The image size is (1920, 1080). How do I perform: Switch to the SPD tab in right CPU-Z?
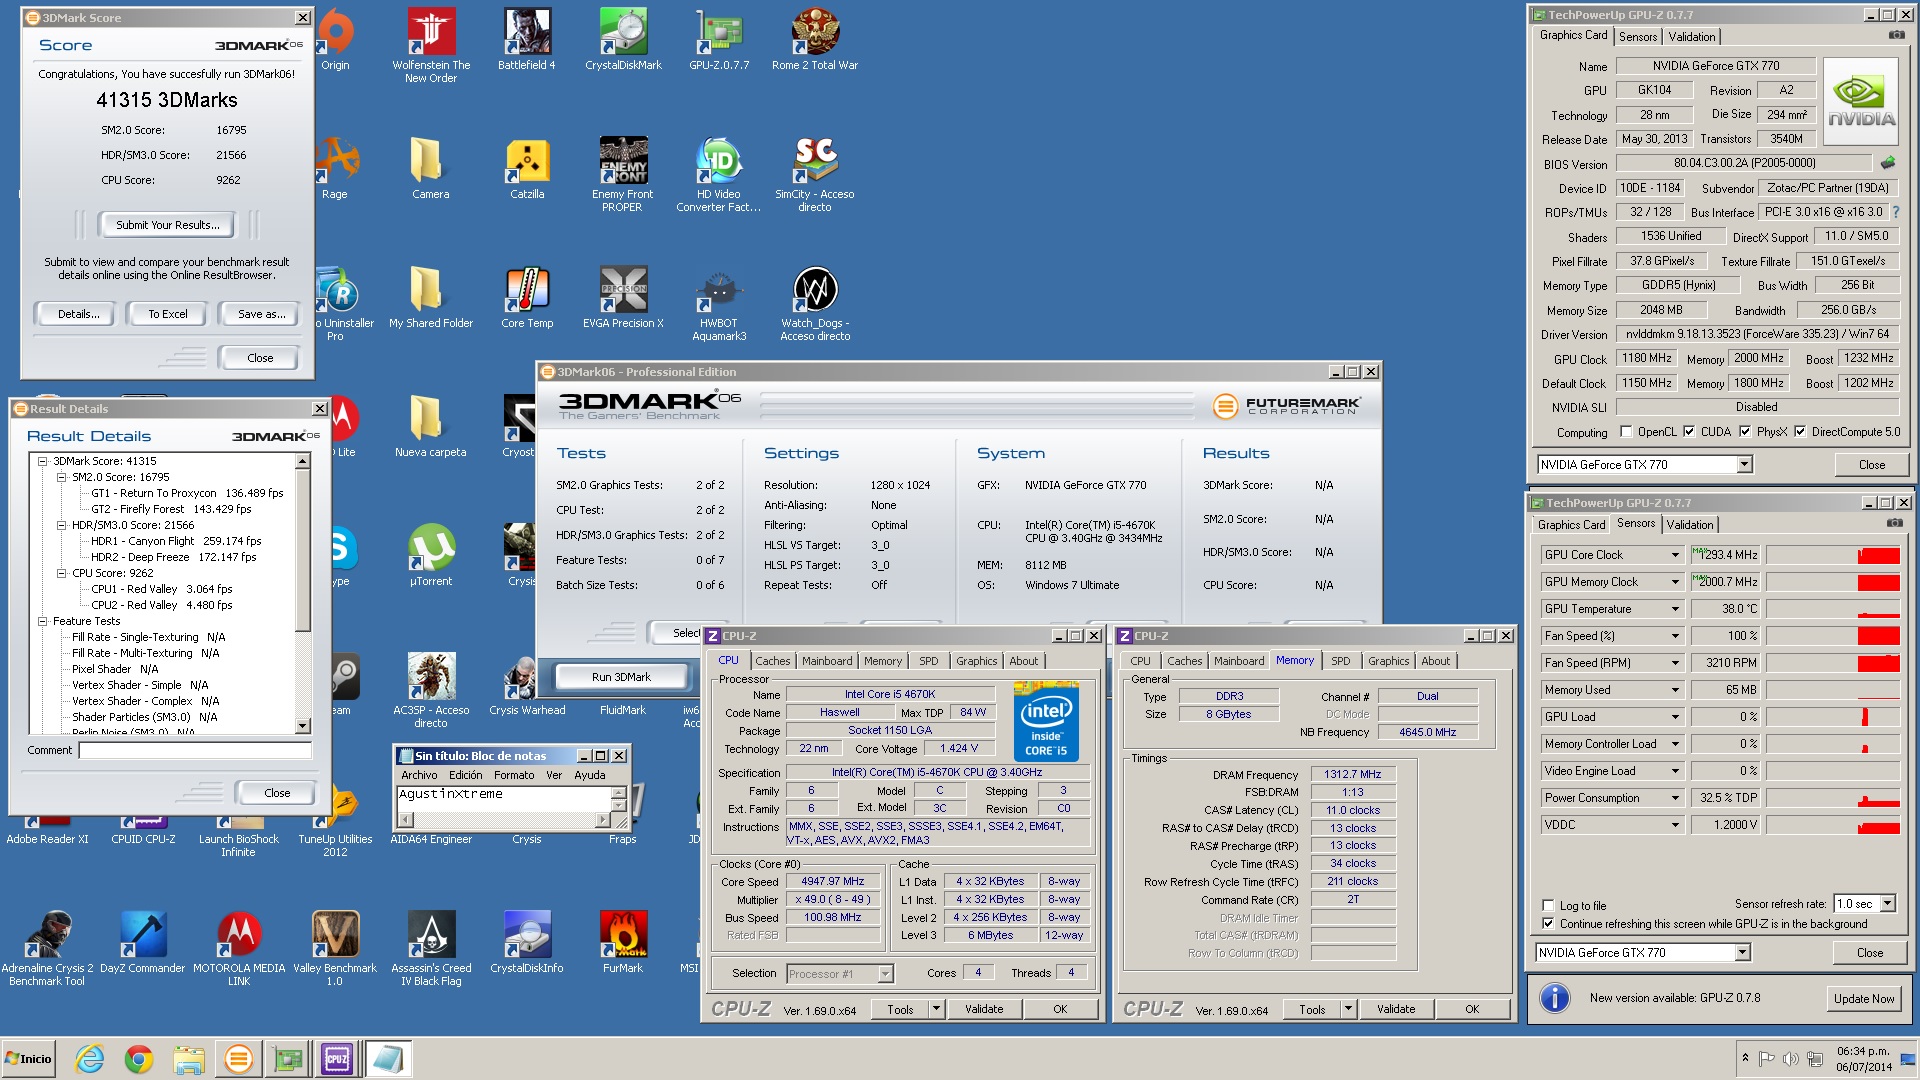coord(1340,661)
